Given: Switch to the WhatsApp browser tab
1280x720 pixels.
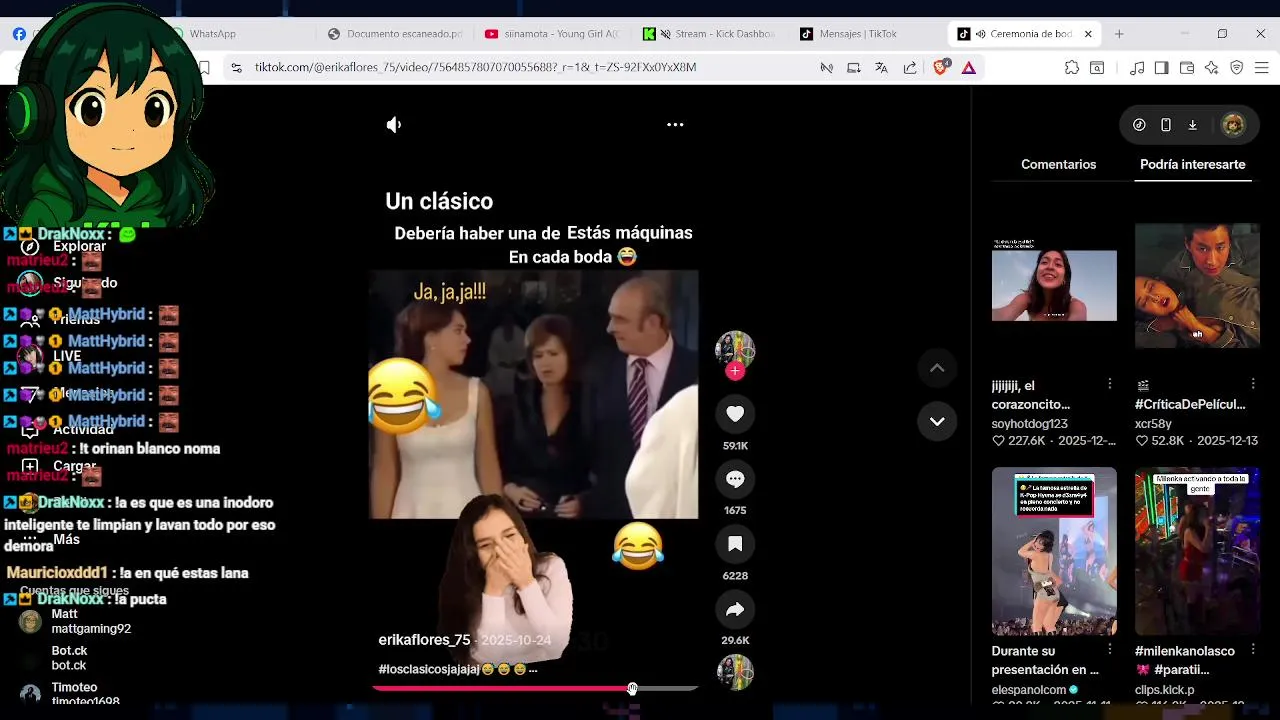Looking at the screenshot, I should tap(212, 34).
